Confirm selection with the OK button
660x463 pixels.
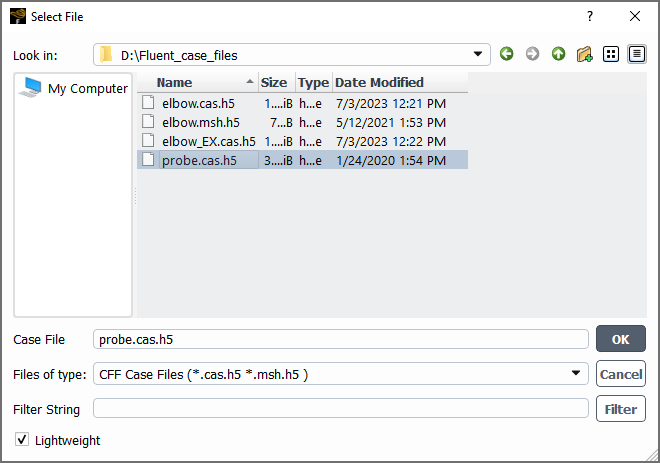620,339
